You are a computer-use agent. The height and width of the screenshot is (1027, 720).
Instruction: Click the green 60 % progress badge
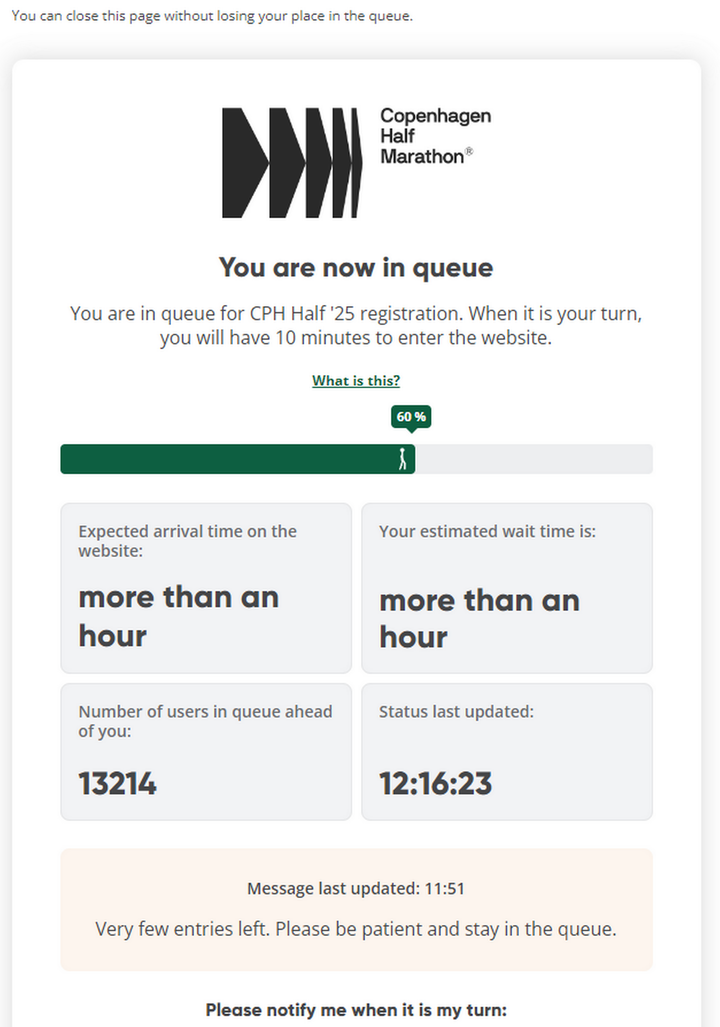(411, 416)
